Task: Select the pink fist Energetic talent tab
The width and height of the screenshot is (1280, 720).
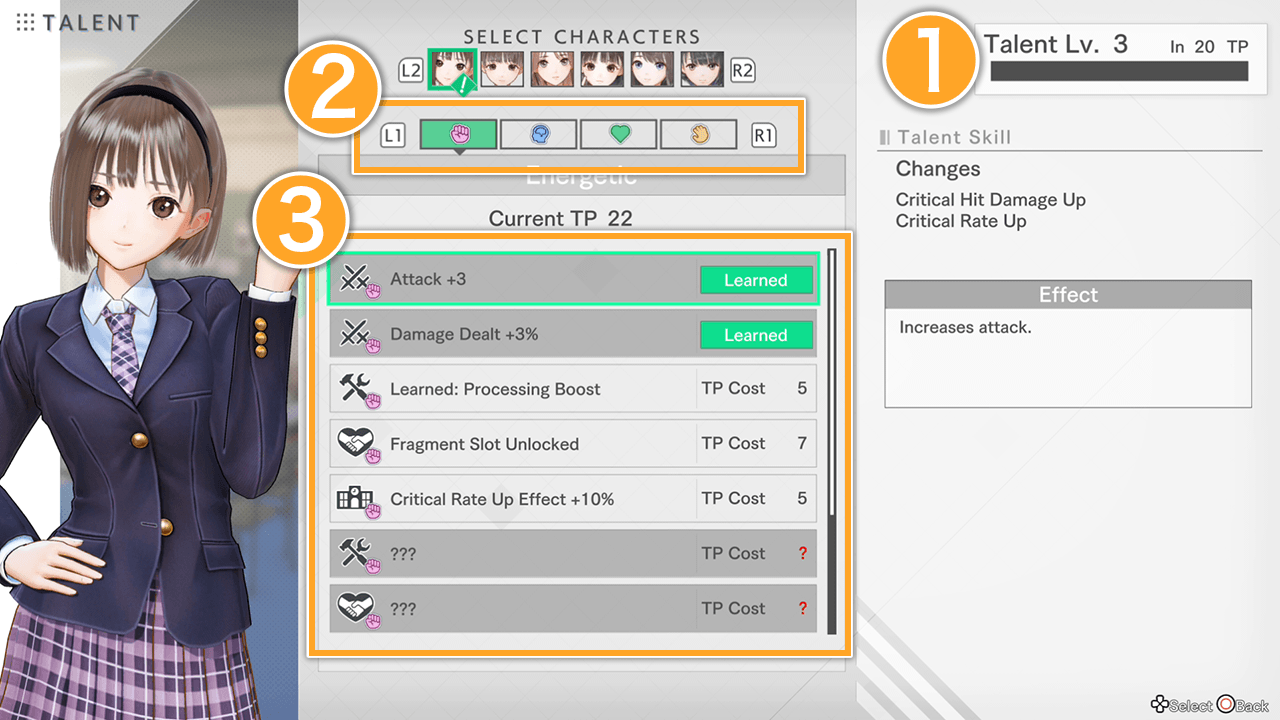Action: (458, 134)
